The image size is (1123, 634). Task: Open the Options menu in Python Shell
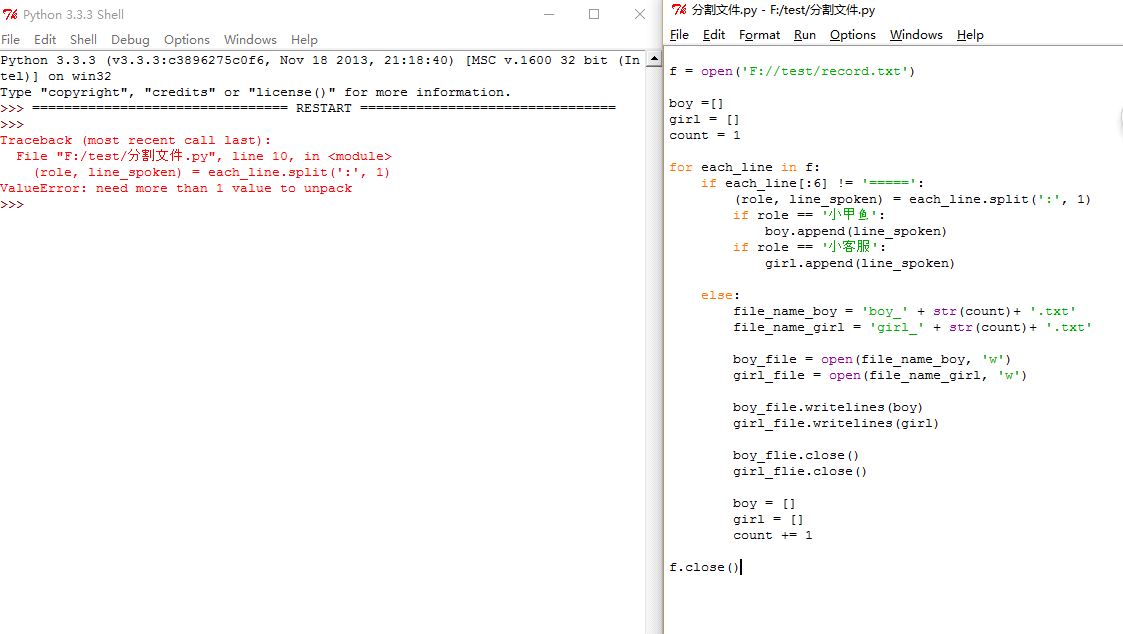(x=187, y=40)
